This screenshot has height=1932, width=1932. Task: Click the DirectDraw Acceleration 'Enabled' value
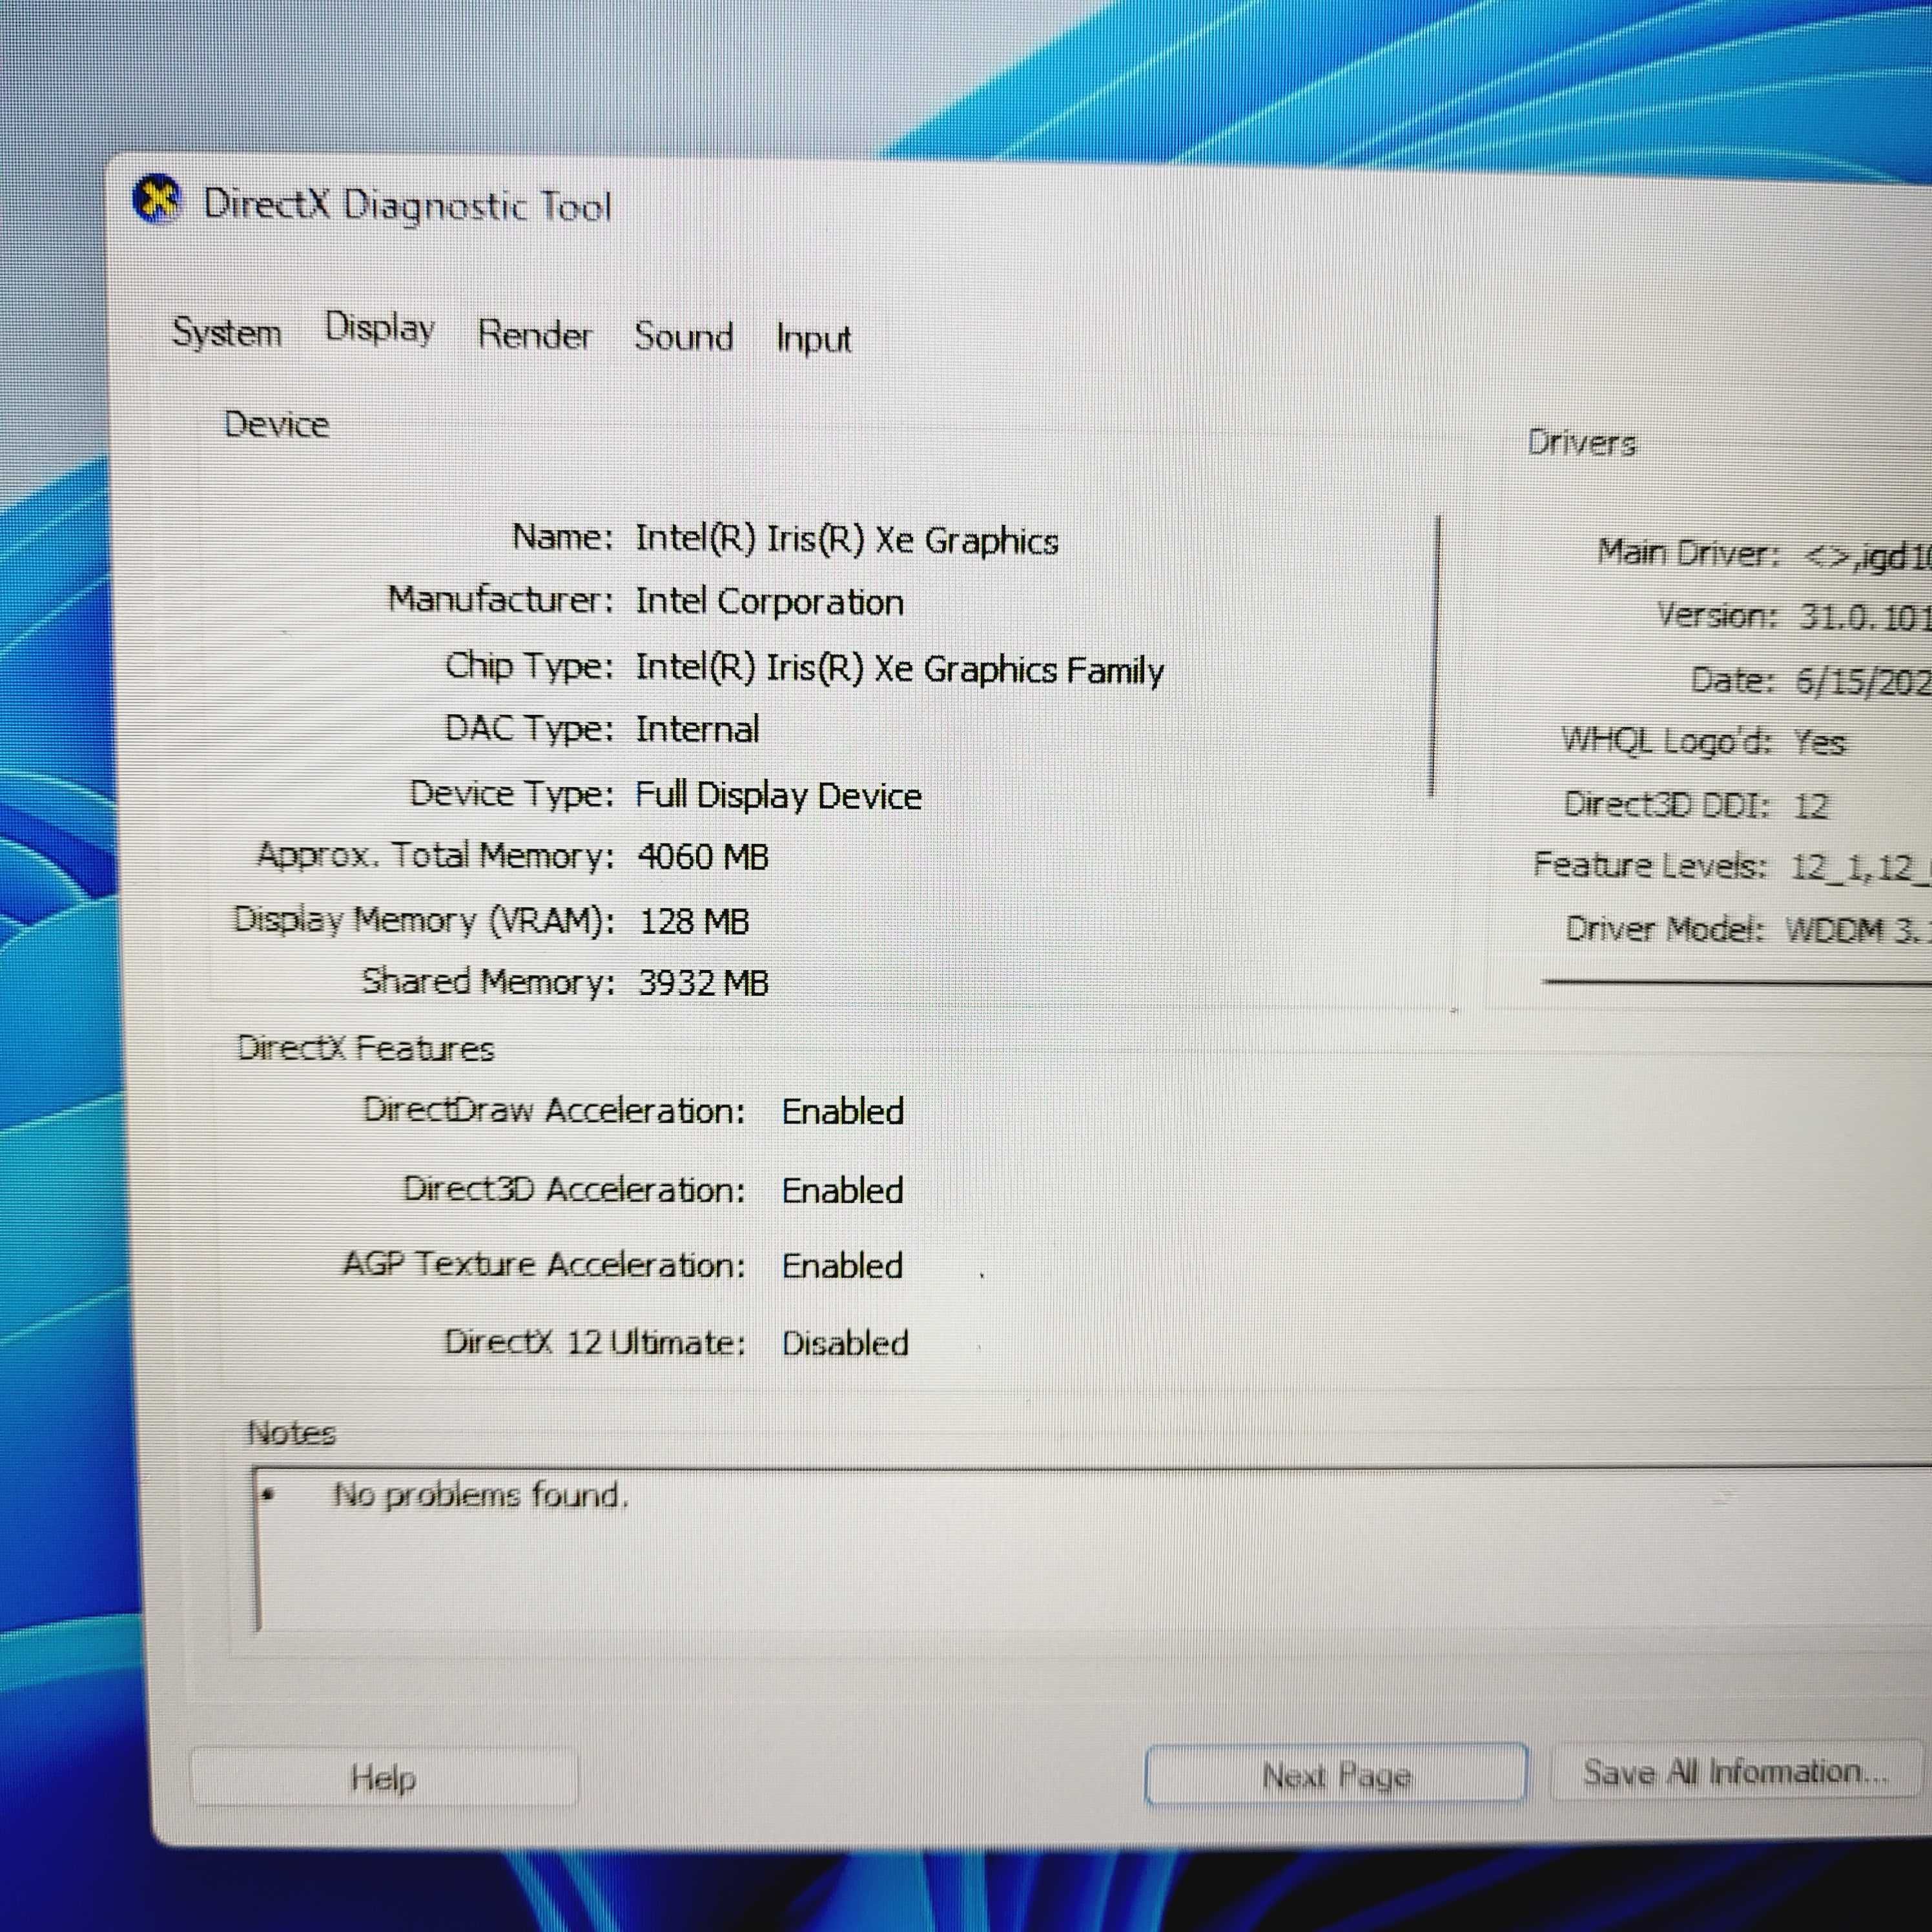[x=843, y=1112]
